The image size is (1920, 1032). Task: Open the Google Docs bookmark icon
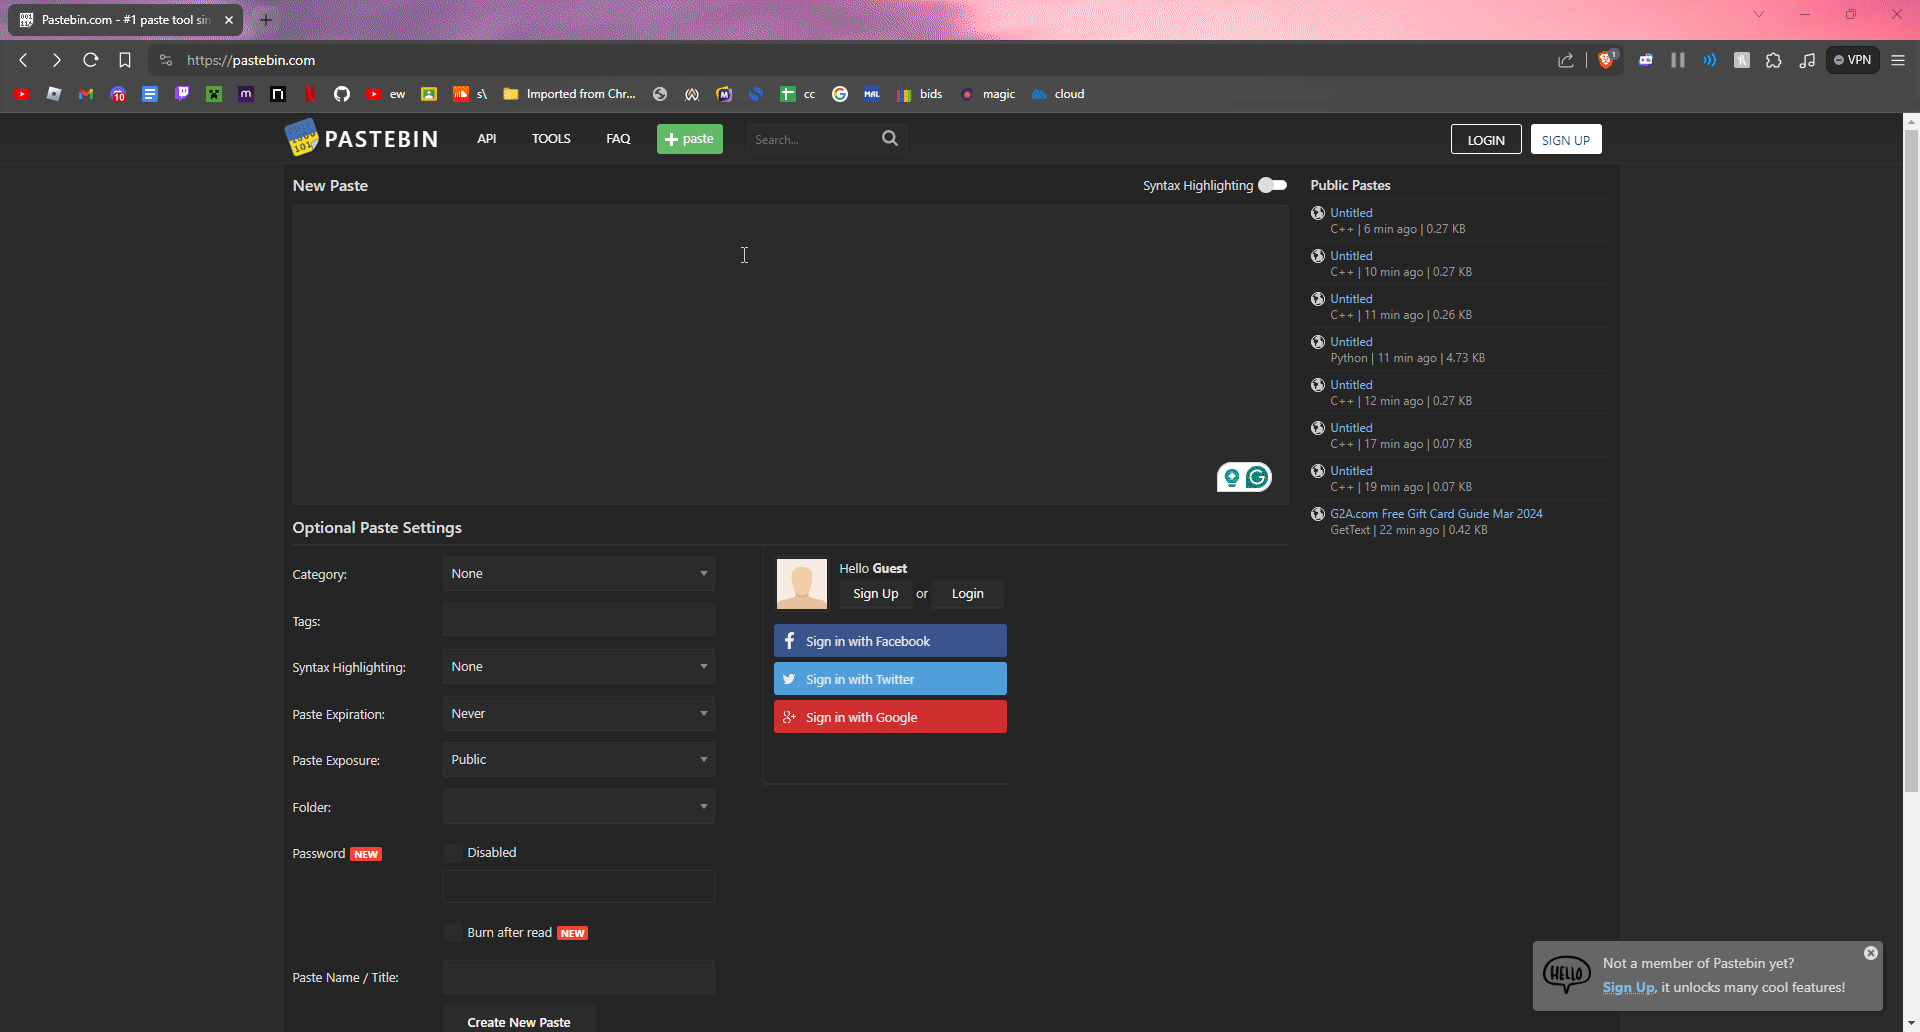150,94
